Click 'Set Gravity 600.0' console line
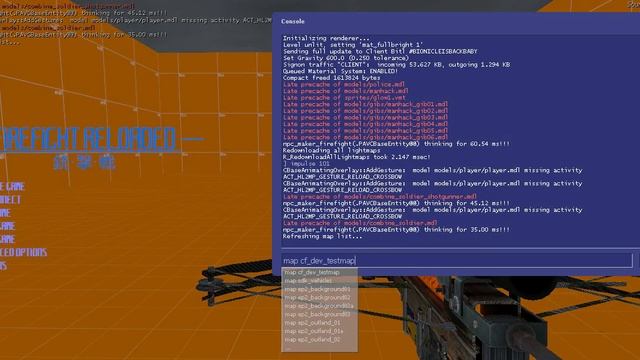Screen dimensions: 640x360 pyautogui.click(x=346, y=58)
